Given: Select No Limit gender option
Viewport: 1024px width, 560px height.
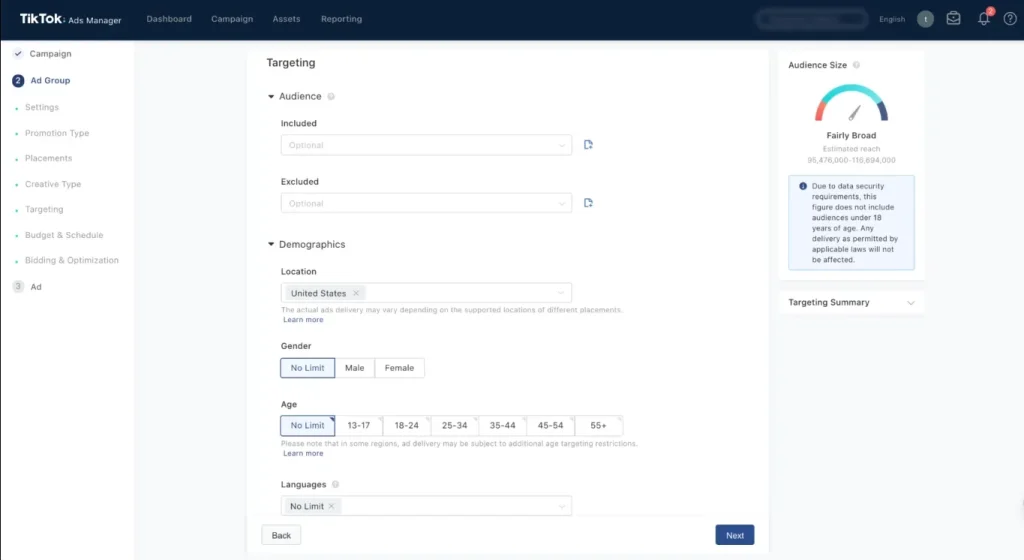Looking at the screenshot, I should click(x=308, y=367).
